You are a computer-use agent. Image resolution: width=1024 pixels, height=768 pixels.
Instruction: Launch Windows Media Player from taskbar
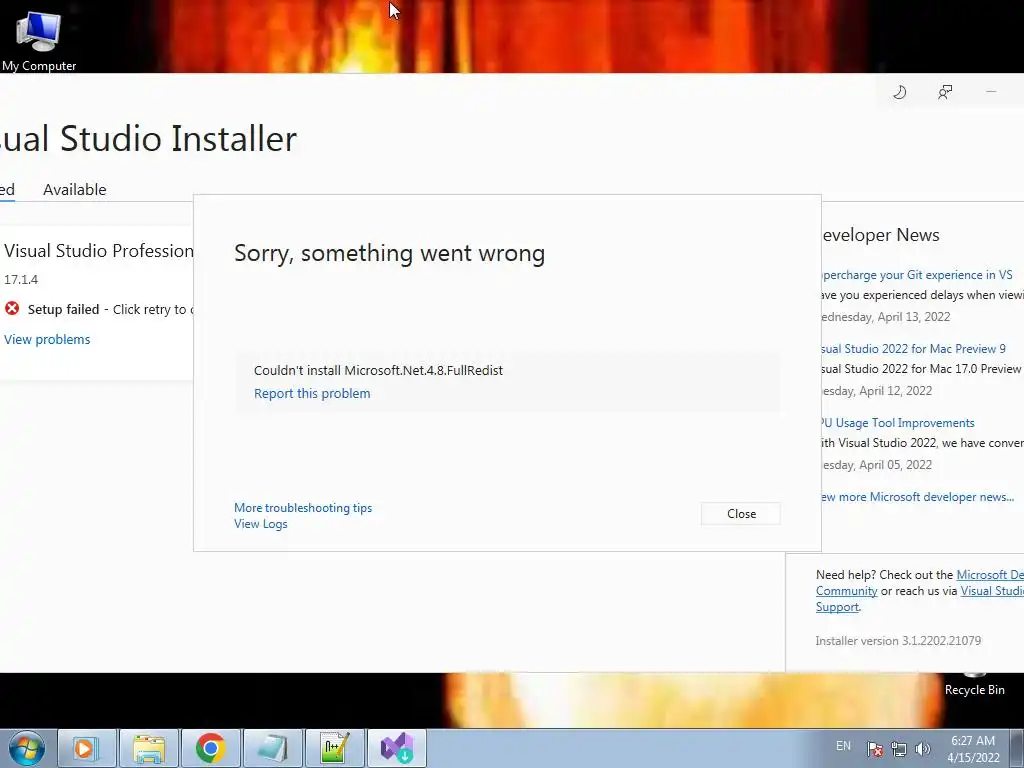86,748
